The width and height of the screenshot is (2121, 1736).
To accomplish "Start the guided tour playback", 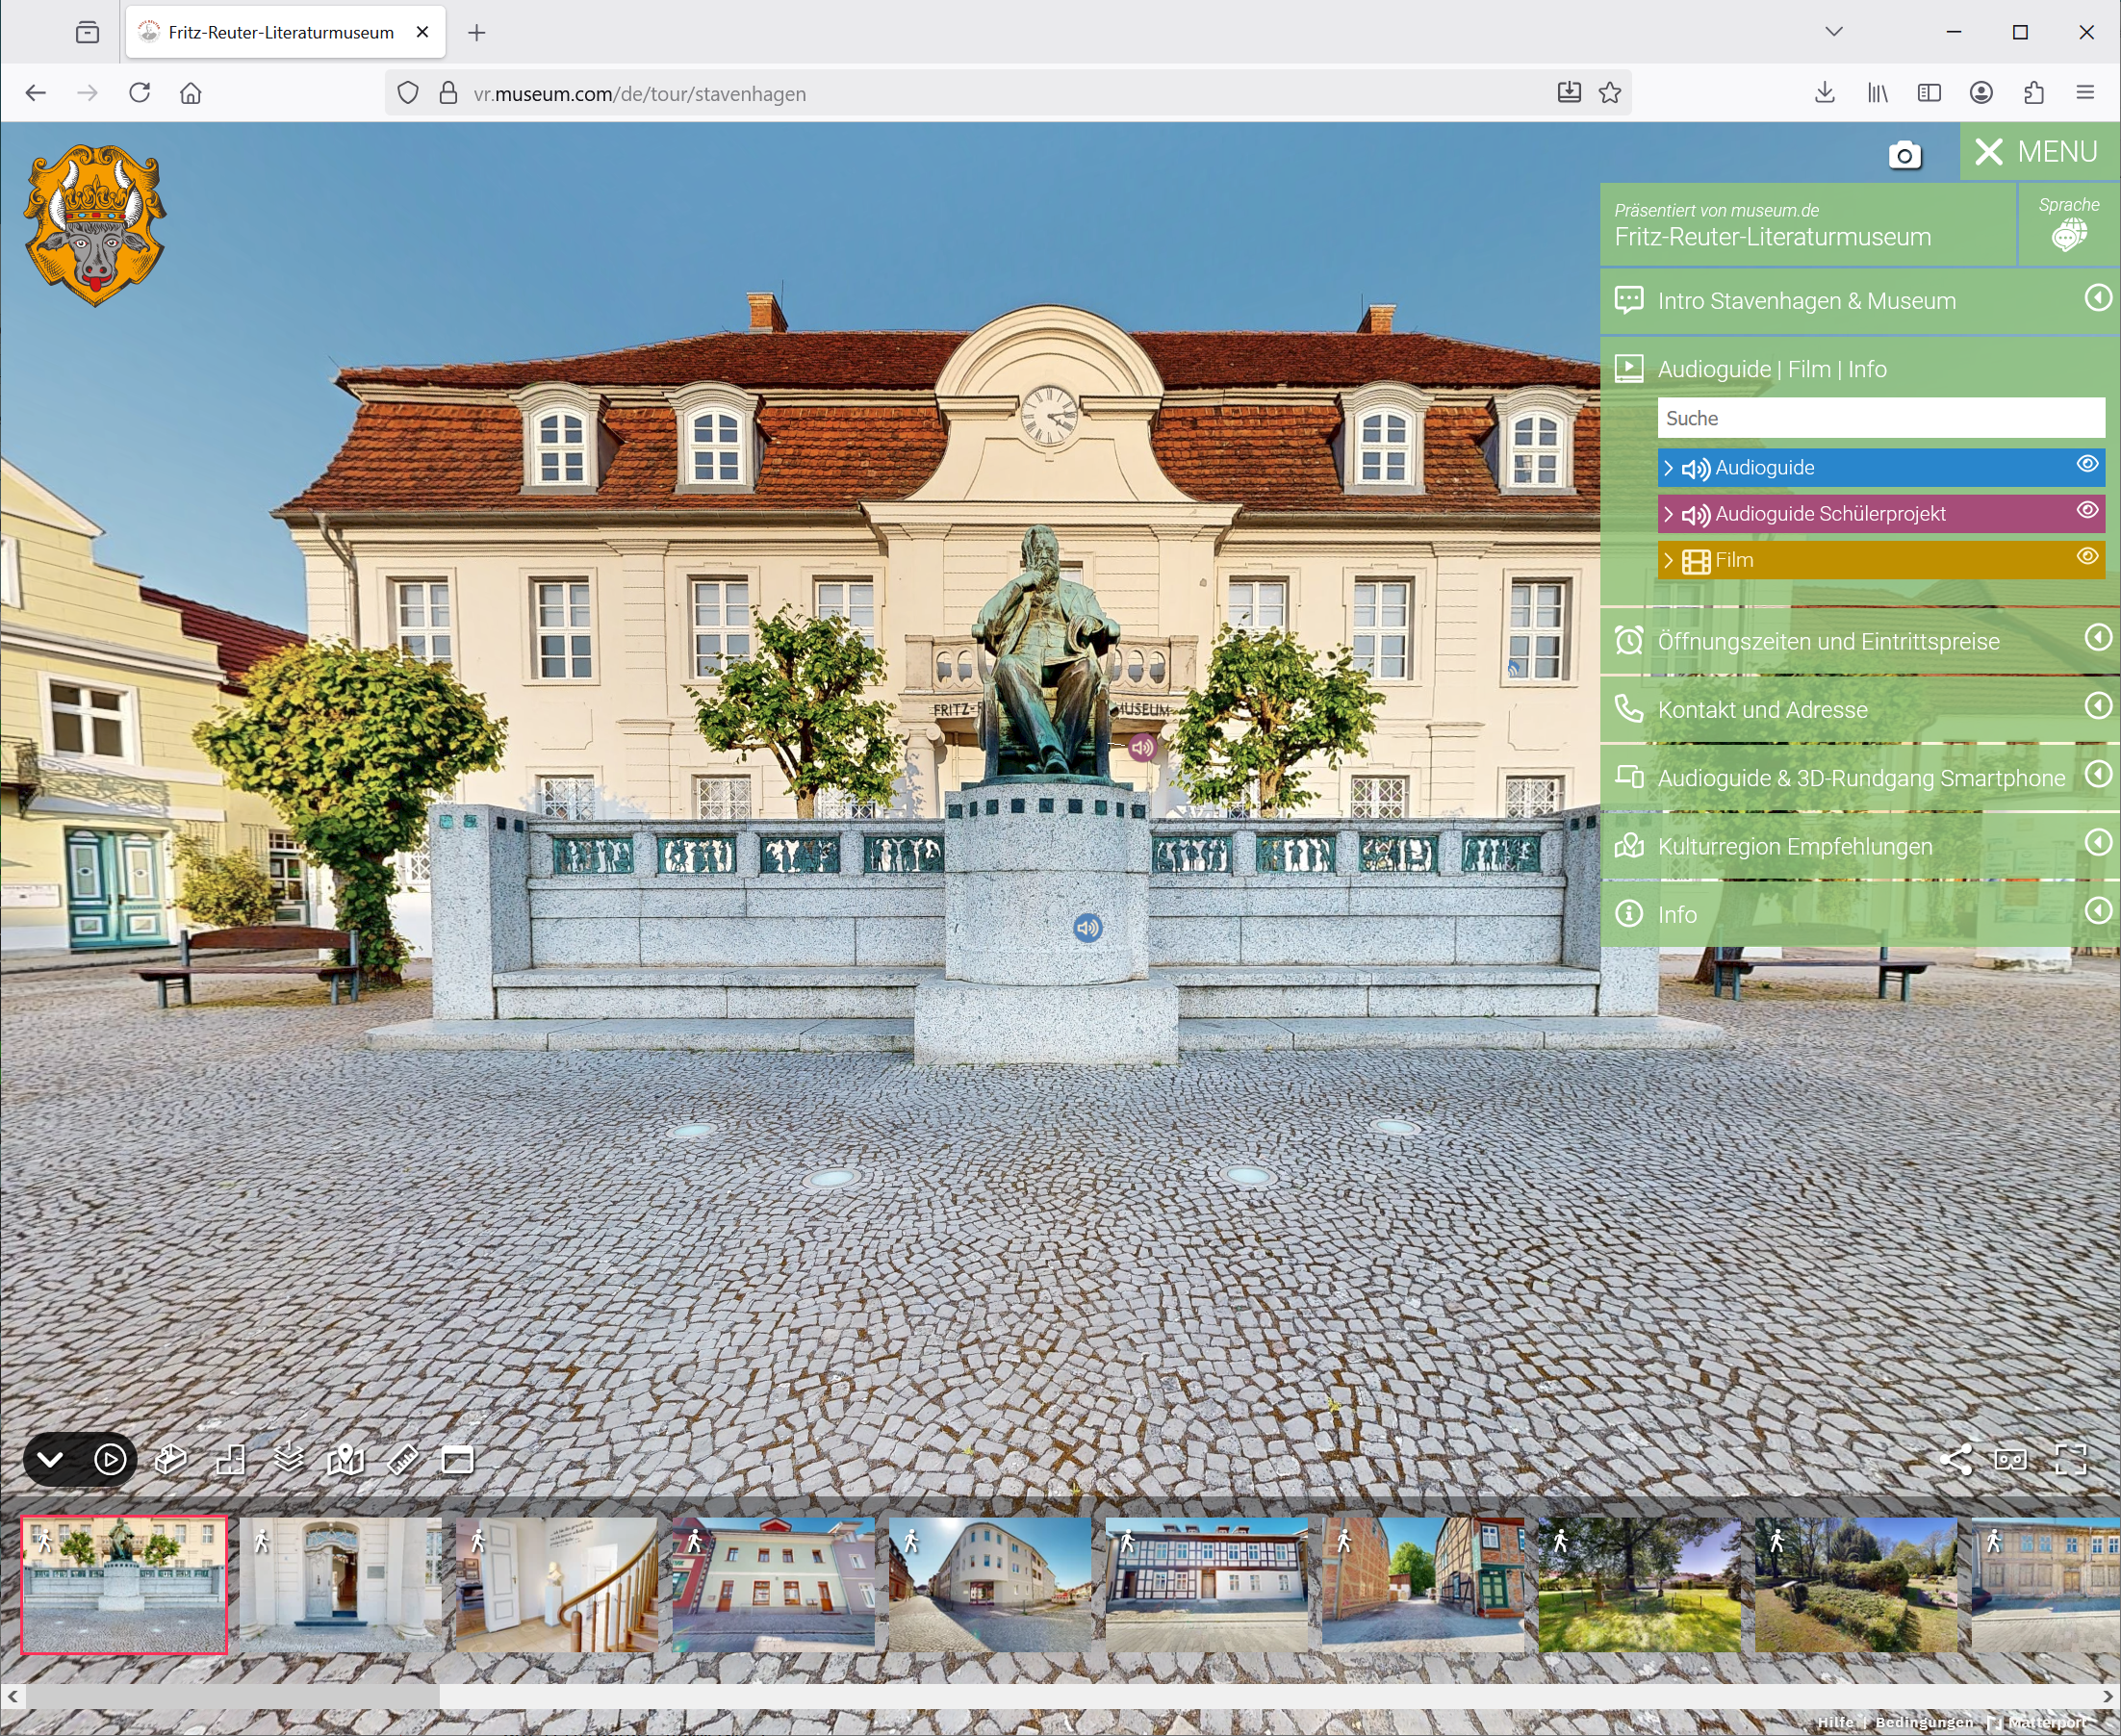I will (x=110, y=1459).
